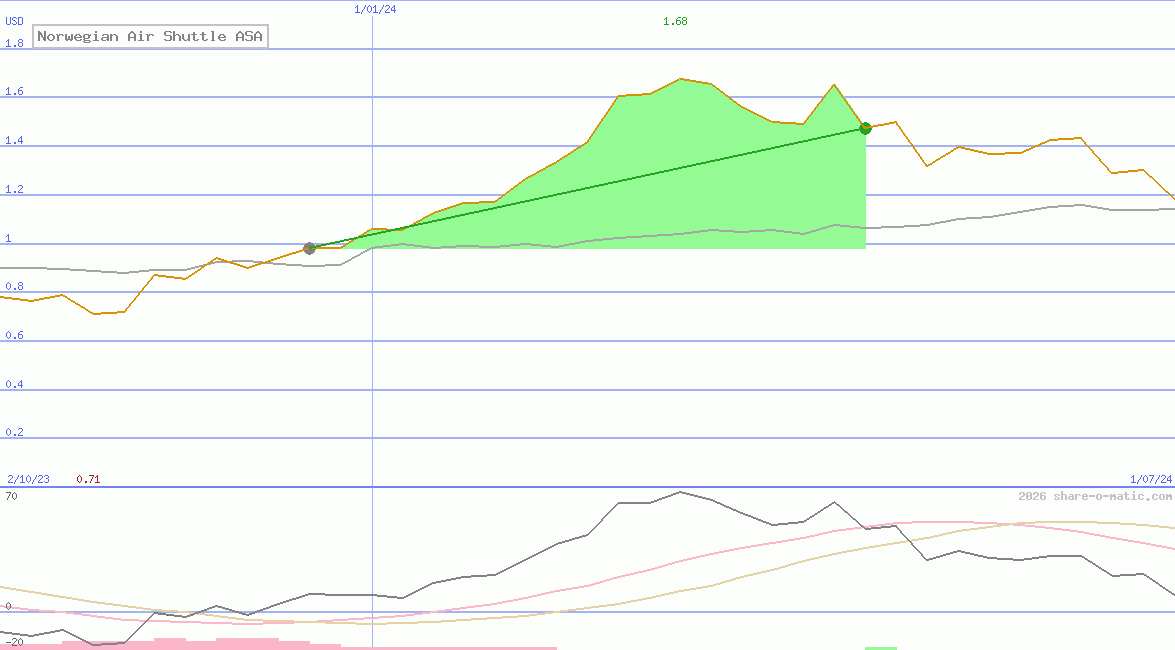Click the 1/07/24 end date label
The height and width of the screenshot is (650, 1175).
pyautogui.click(x=1151, y=479)
